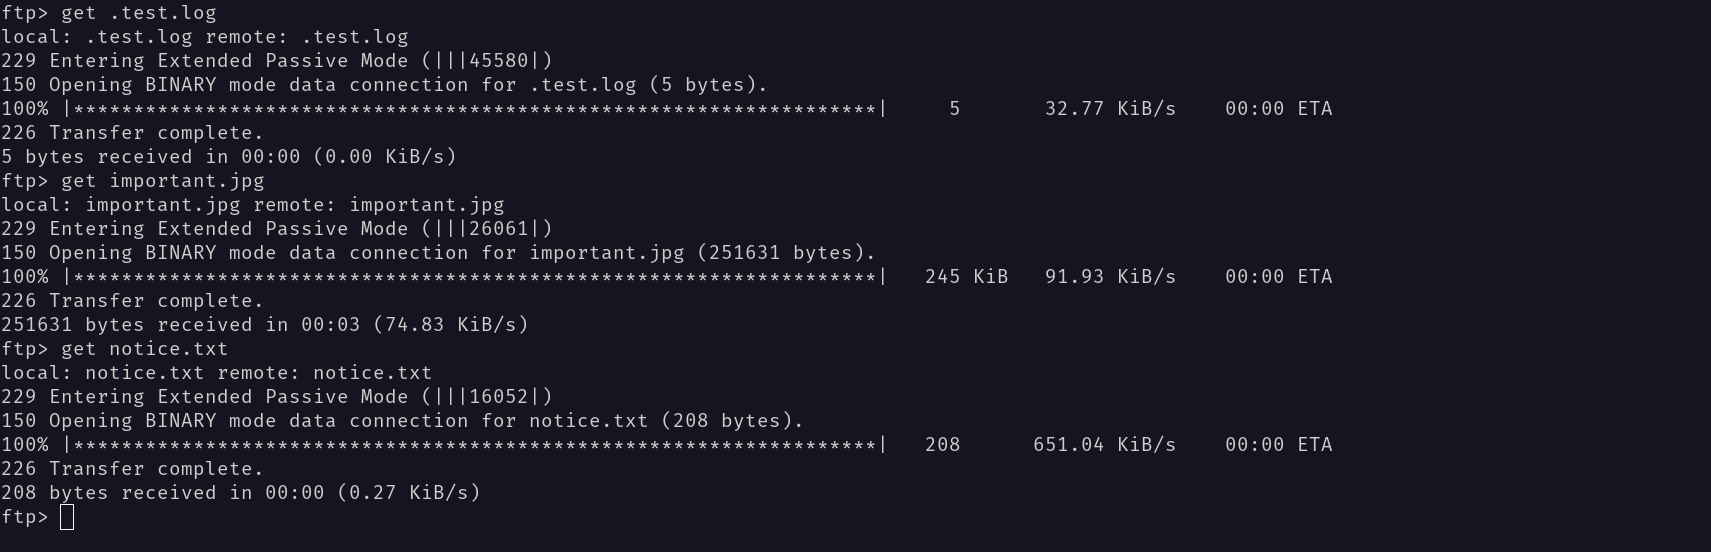The height and width of the screenshot is (552, 1711).
Task: Click the passive mode port 16052 text
Action: click(x=499, y=397)
